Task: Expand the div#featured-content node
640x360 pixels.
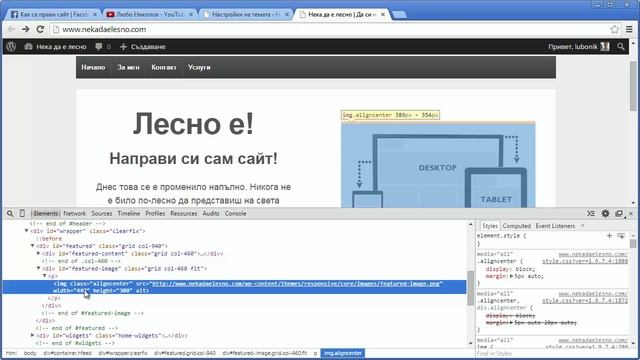Action: [x=39, y=253]
